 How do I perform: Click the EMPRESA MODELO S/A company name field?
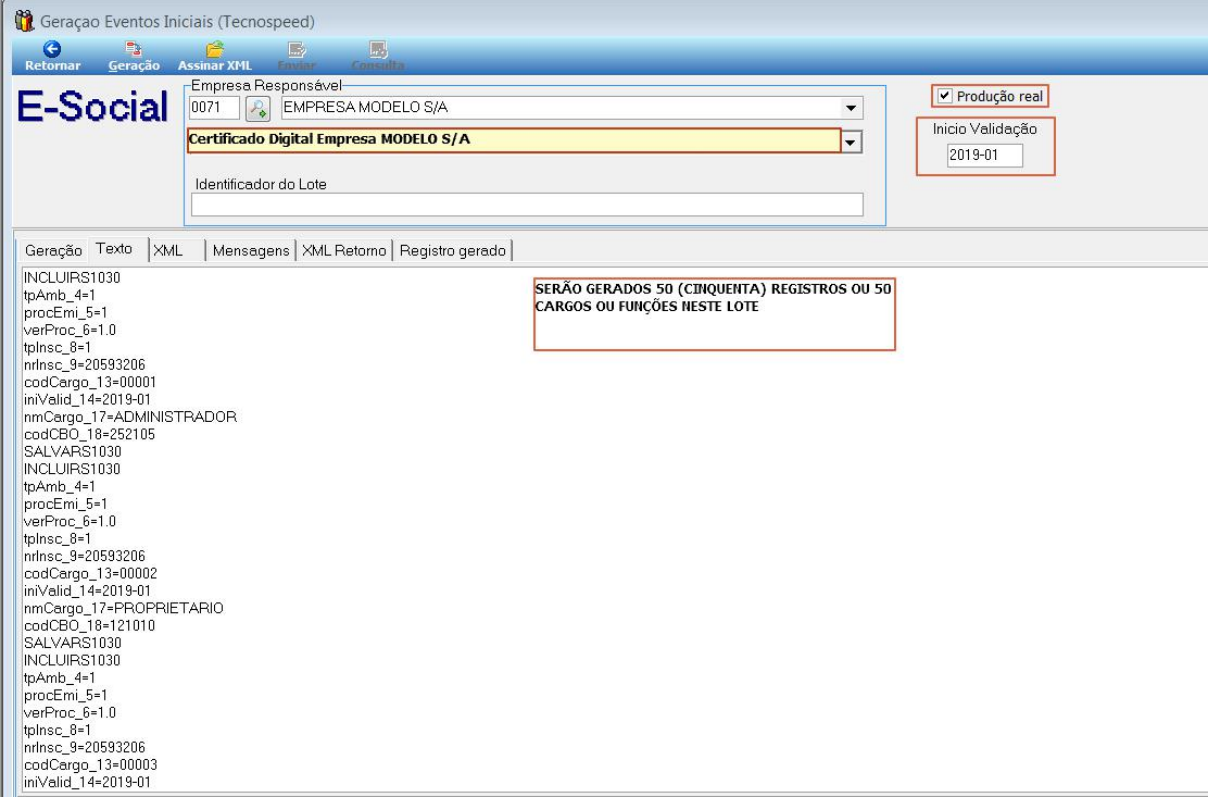pos(561,108)
